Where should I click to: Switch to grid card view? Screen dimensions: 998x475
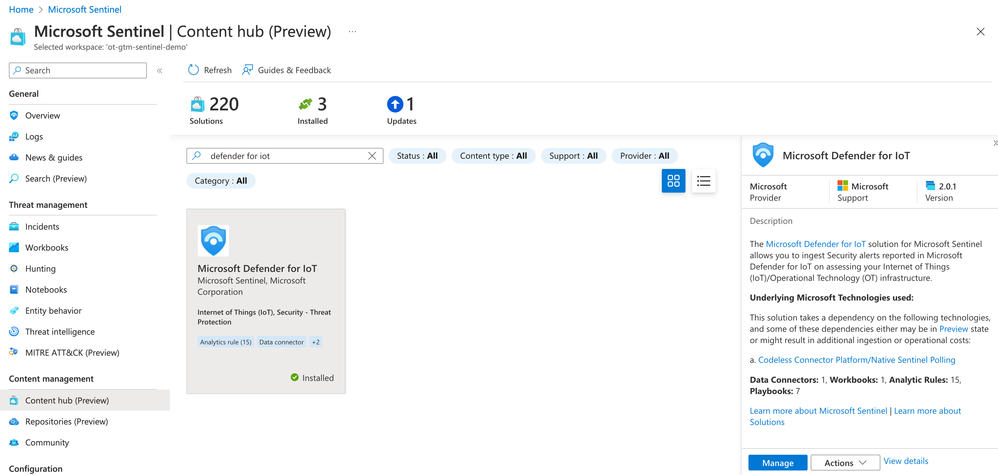point(673,181)
